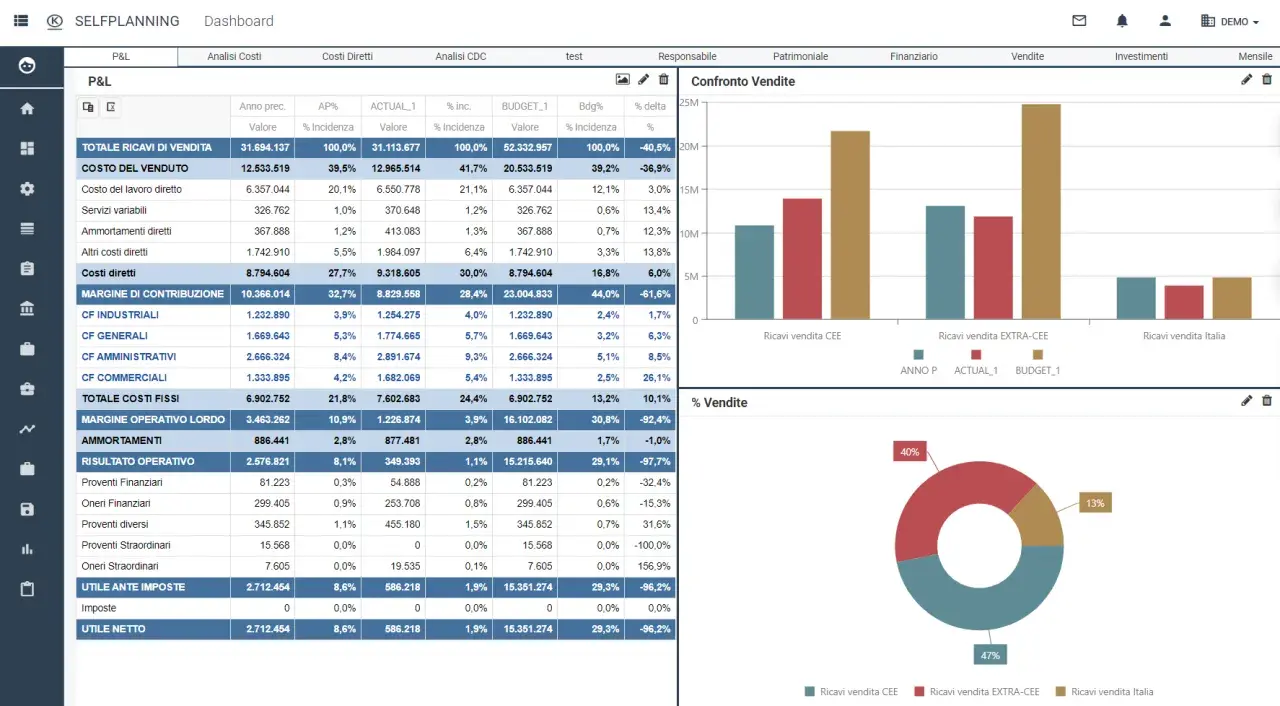Open the notifications bell
The height and width of the screenshot is (706, 1280).
(x=1122, y=21)
